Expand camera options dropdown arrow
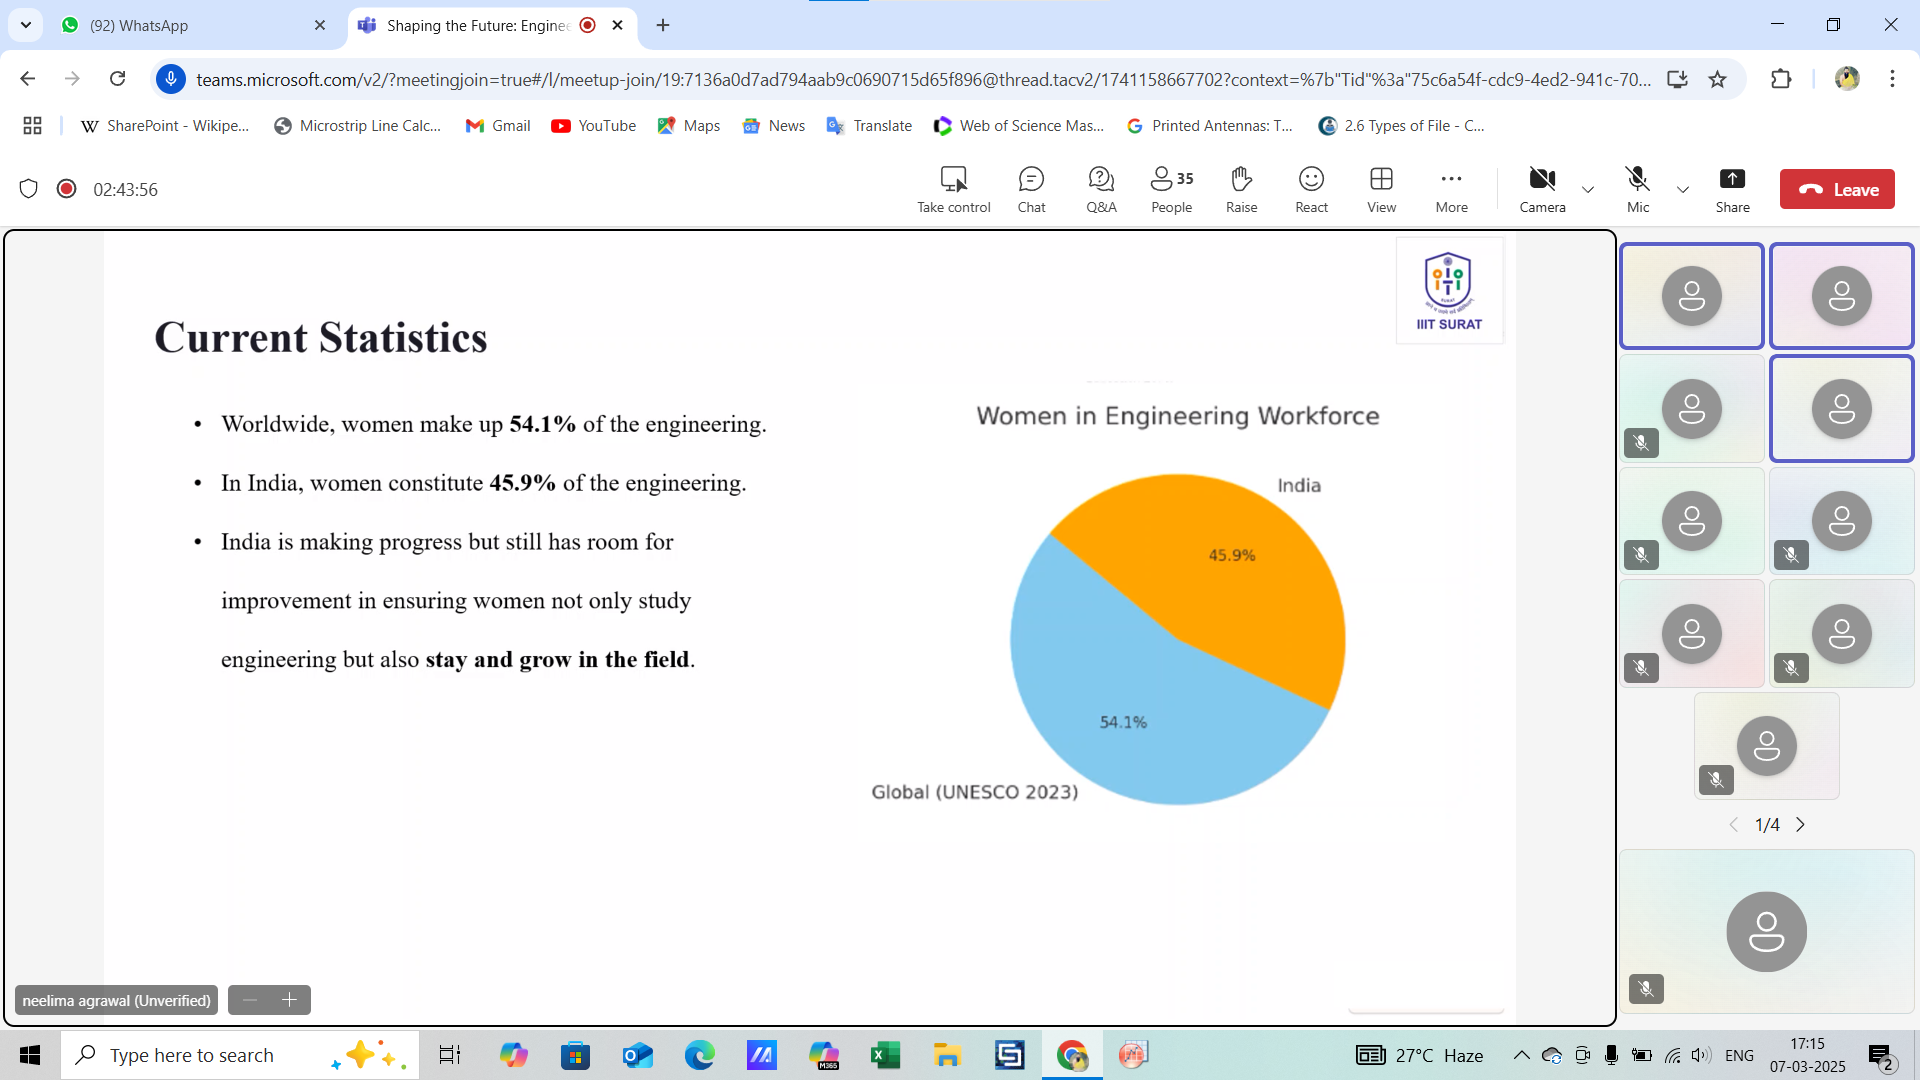1920x1080 pixels. (x=1588, y=190)
